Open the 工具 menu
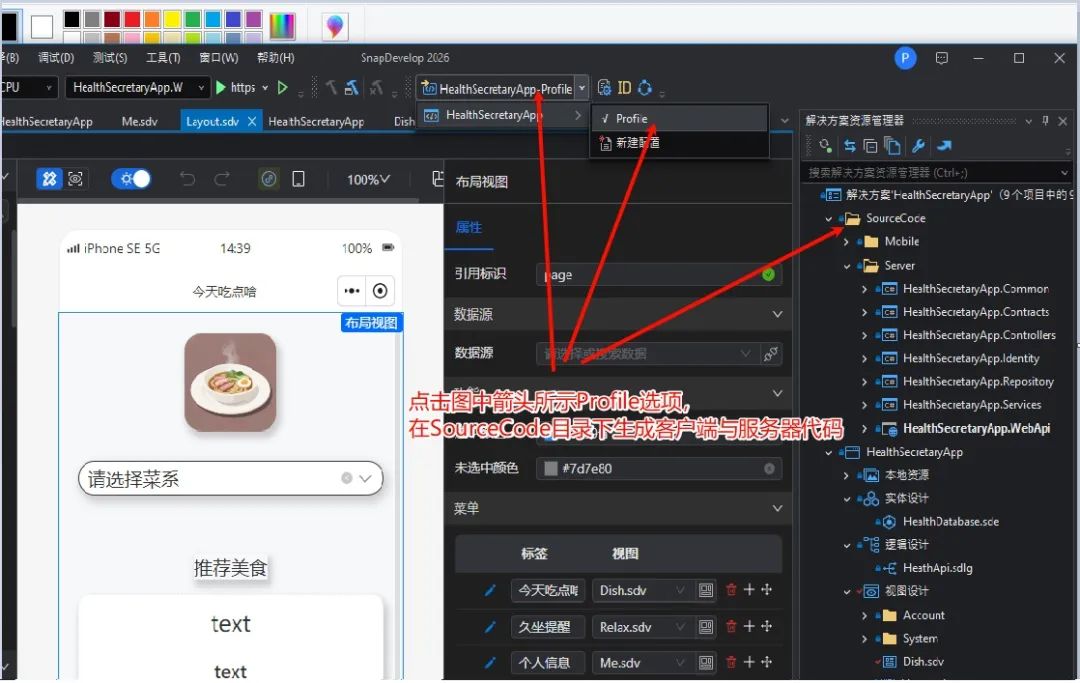The image size is (1080, 683). [x=163, y=57]
